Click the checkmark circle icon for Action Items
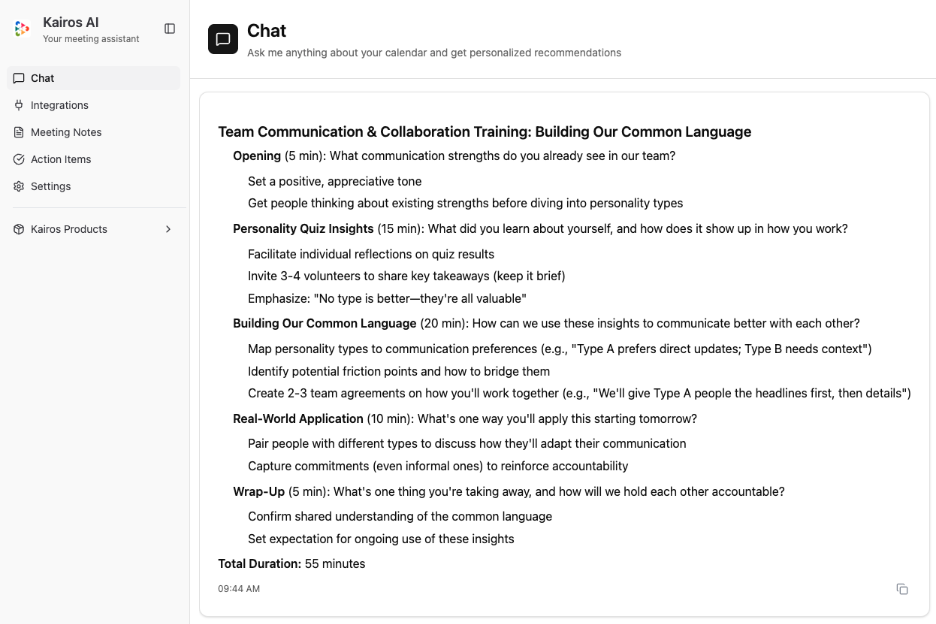 click(19, 159)
